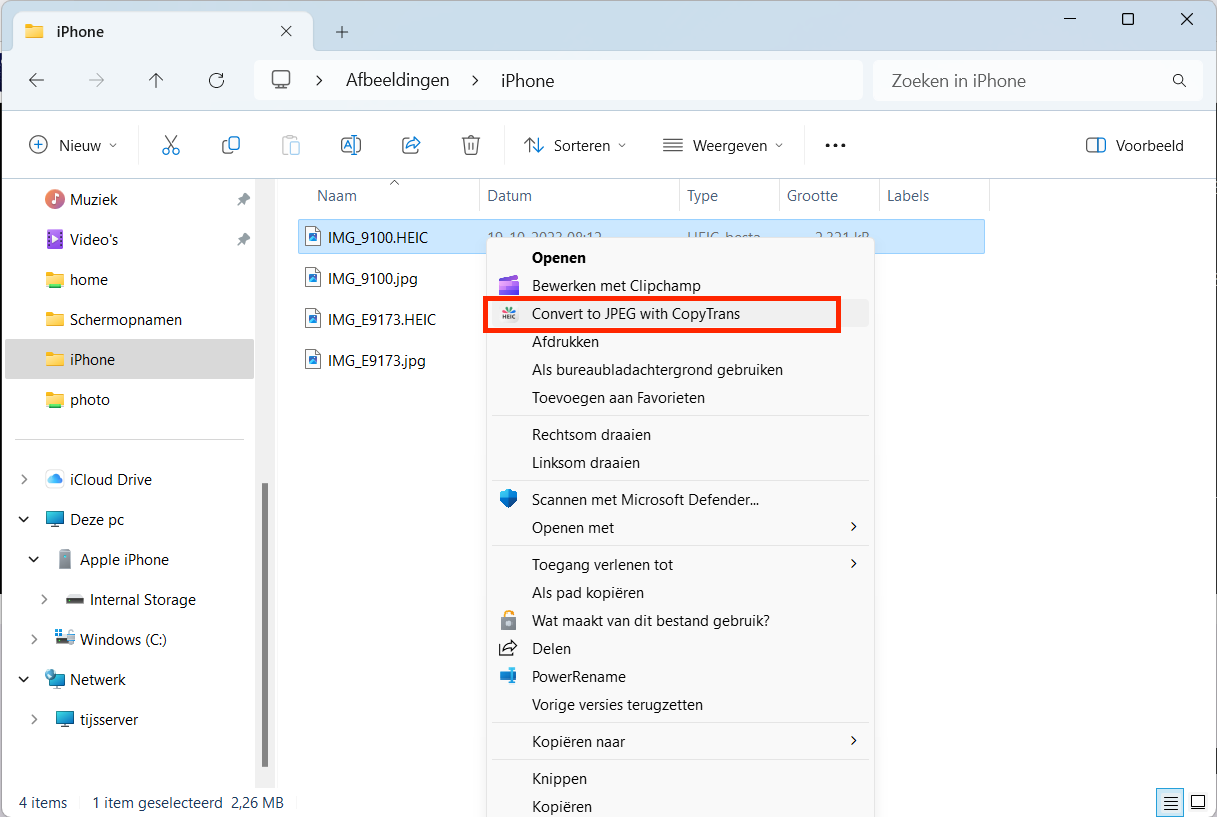Image resolution: width=1217 pixels, height=817 pixels.
Task: Click the Rename icon in toolbar
Action: (x=351, y=145)
